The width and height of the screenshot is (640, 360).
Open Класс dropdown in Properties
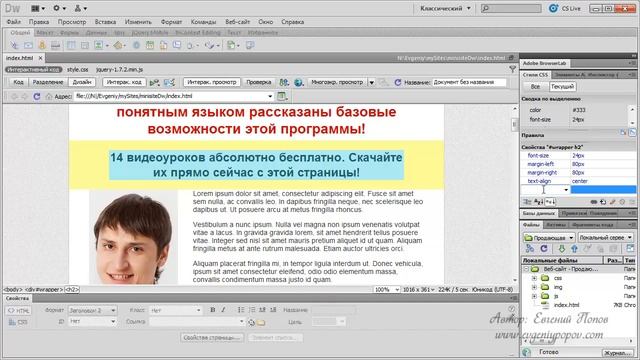(x=176, y=310)
